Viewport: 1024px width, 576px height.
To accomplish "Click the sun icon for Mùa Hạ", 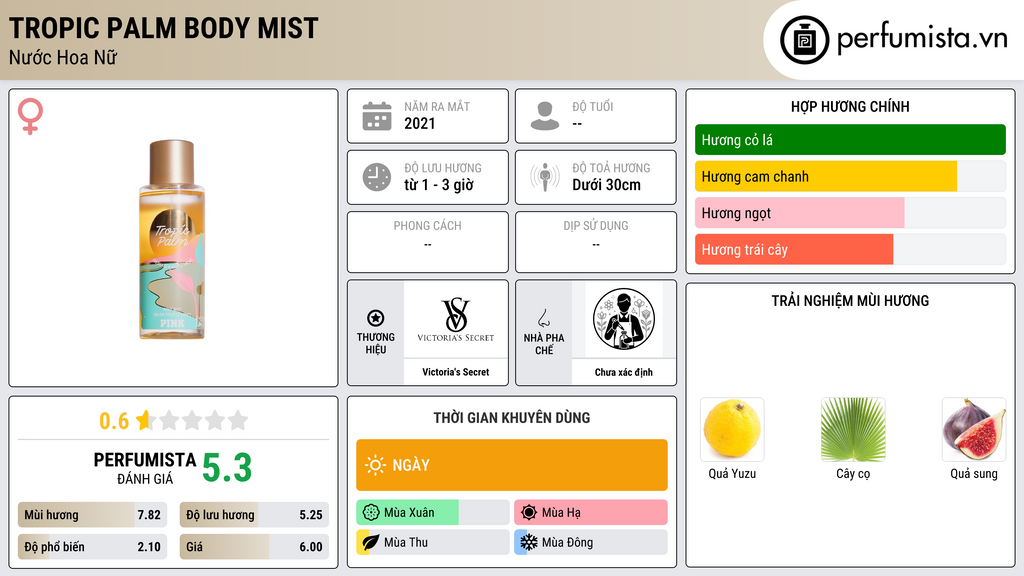I will (x=529, y=512).
